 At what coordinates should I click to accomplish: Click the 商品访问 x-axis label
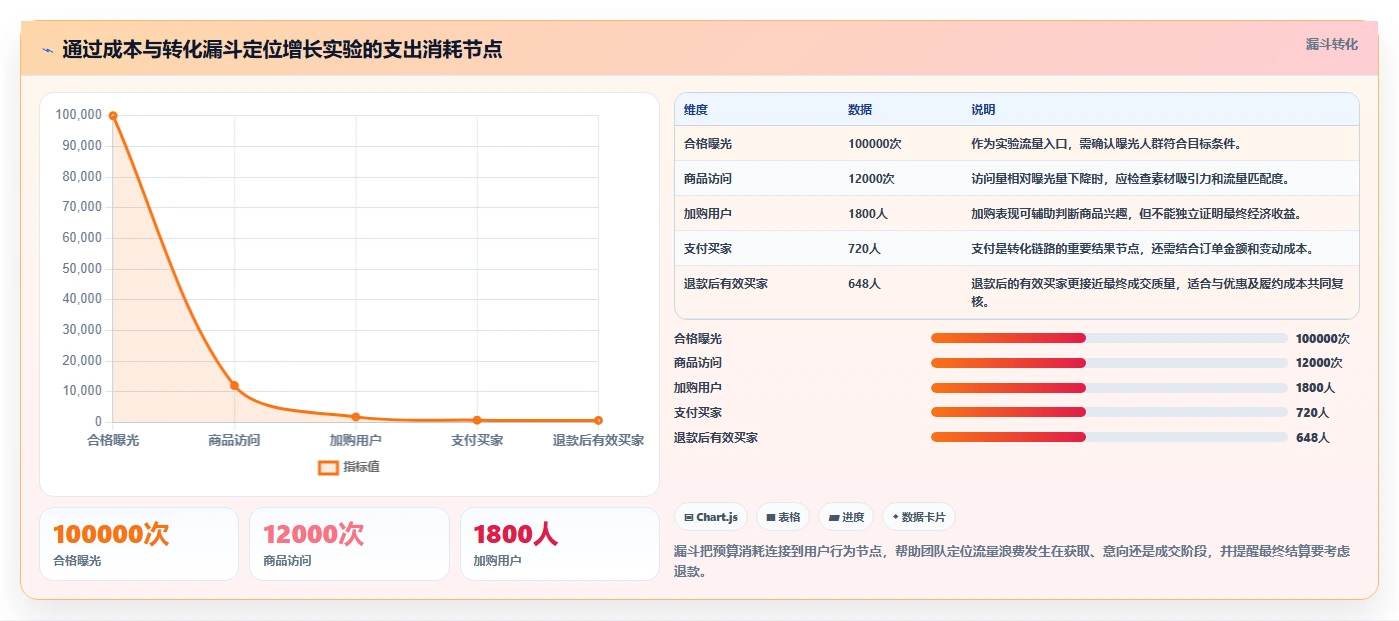point(234,440)
